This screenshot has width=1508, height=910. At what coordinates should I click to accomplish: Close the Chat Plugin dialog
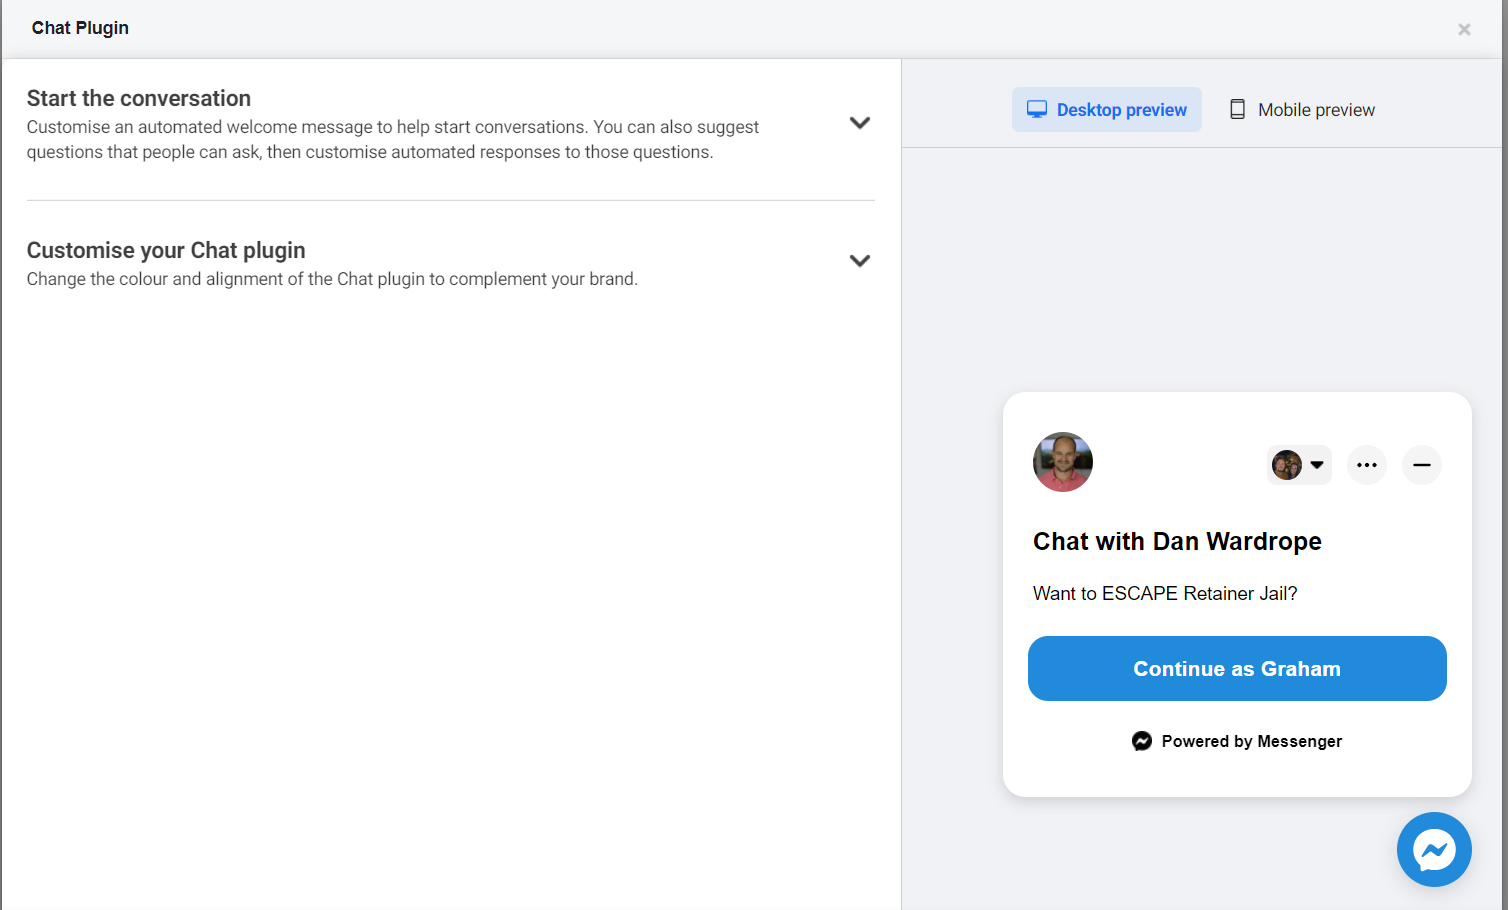(1463, 29)
